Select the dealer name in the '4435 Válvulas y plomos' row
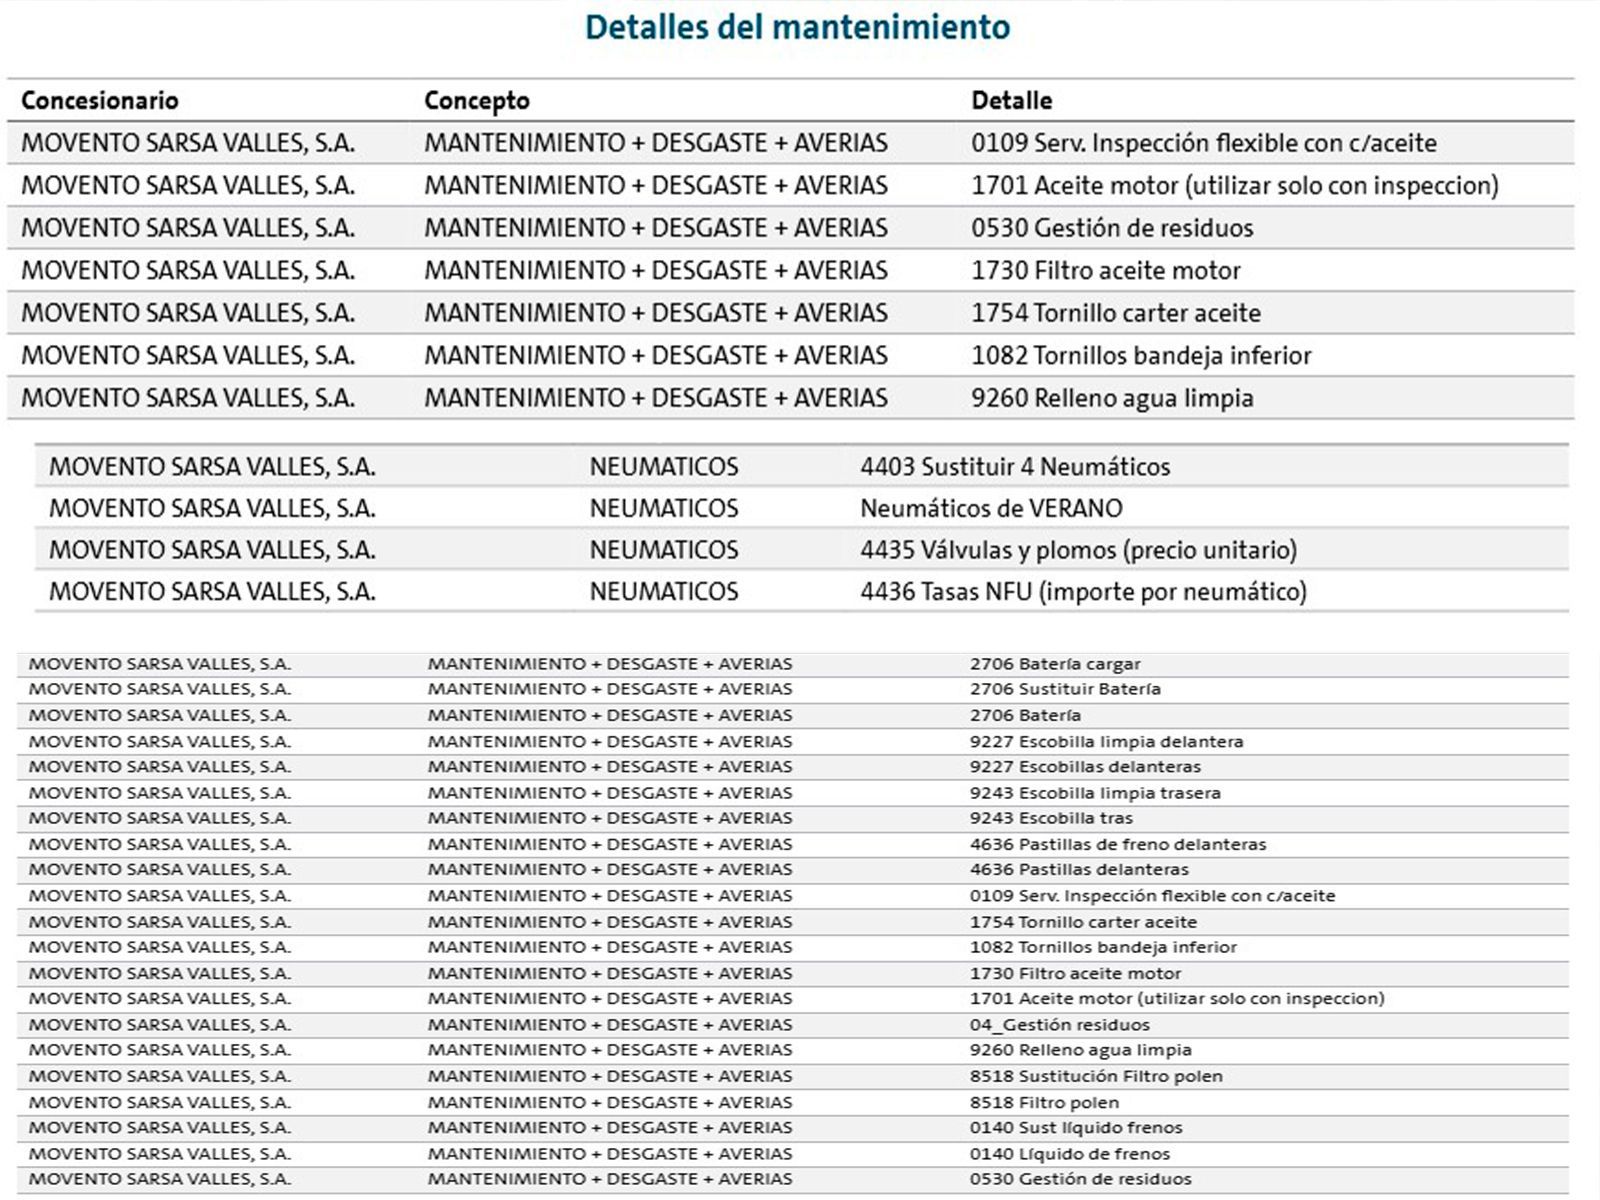Screen dimensions: 1600x1200 point(212,550)
